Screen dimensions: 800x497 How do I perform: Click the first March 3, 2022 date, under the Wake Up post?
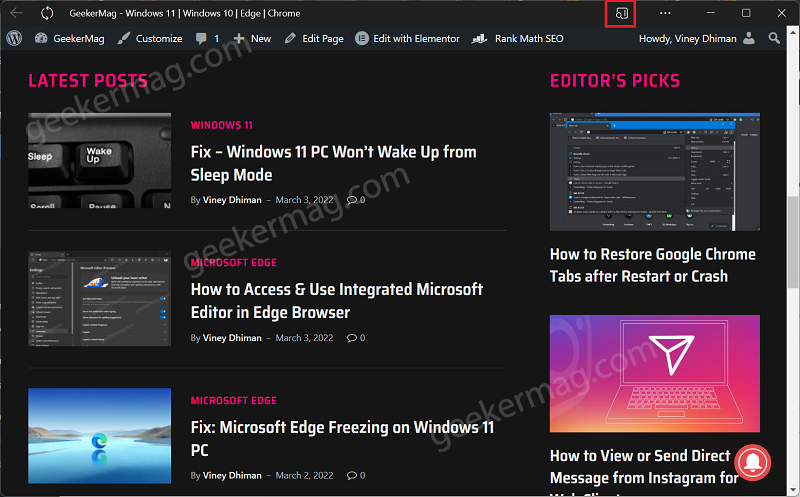pyautogui.click(x=304, y=200)
